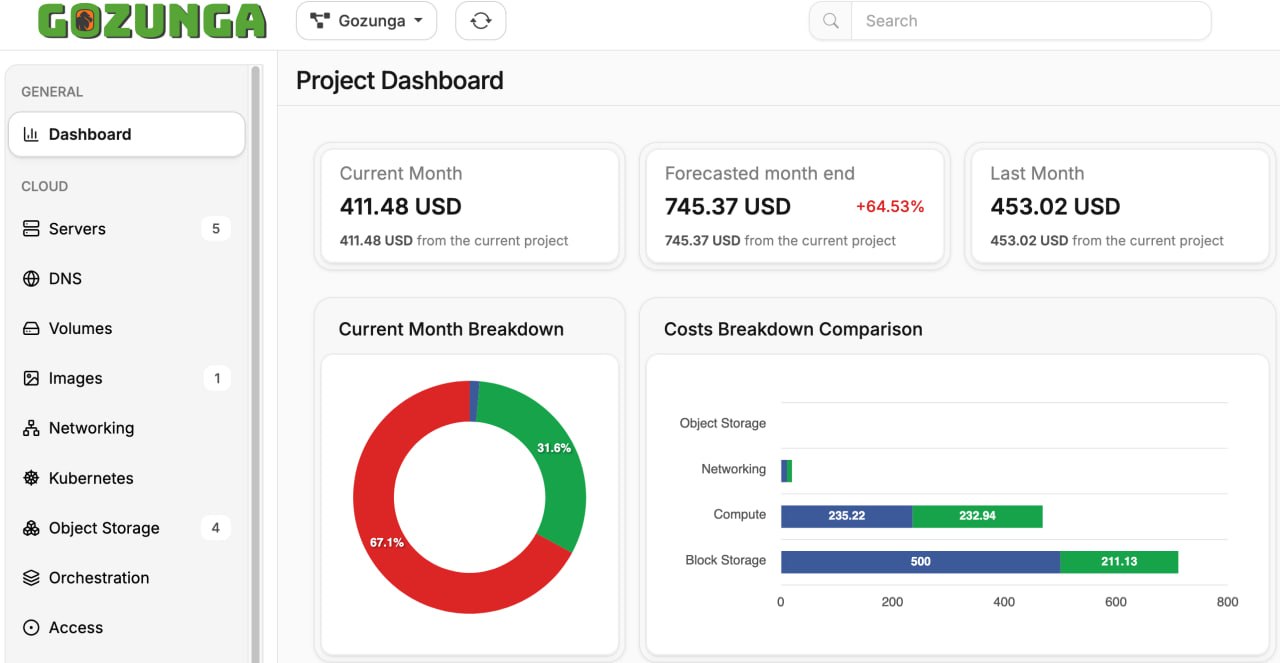Open the Dashboard menu item
Viewport: 1280px width, 663px height.
pyautogui.click(x=126, y=134)
